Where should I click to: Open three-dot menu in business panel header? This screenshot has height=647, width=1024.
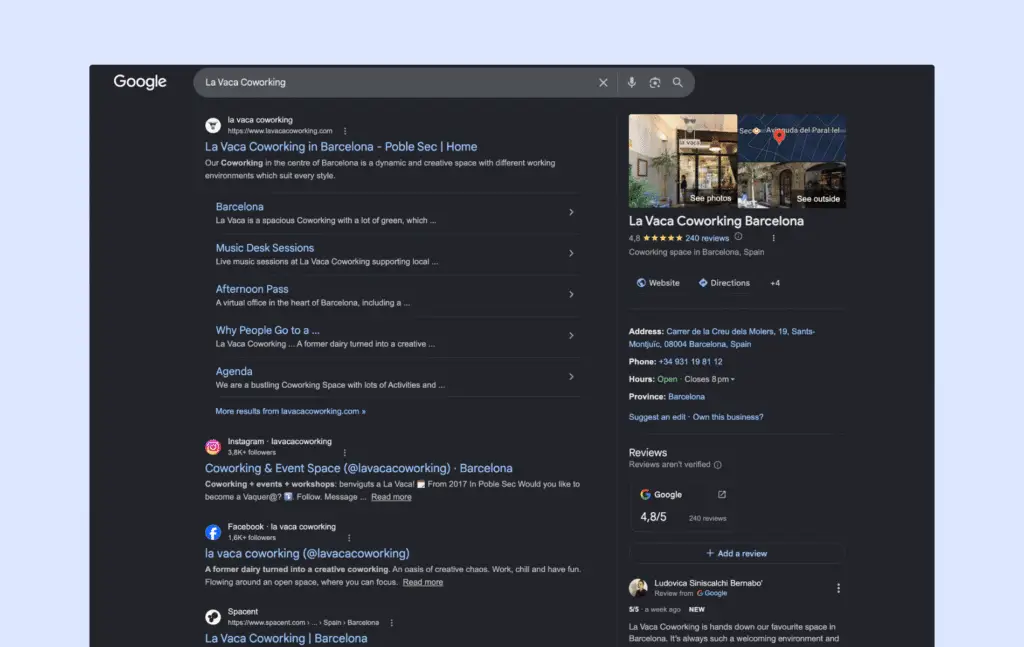point(773,238)
